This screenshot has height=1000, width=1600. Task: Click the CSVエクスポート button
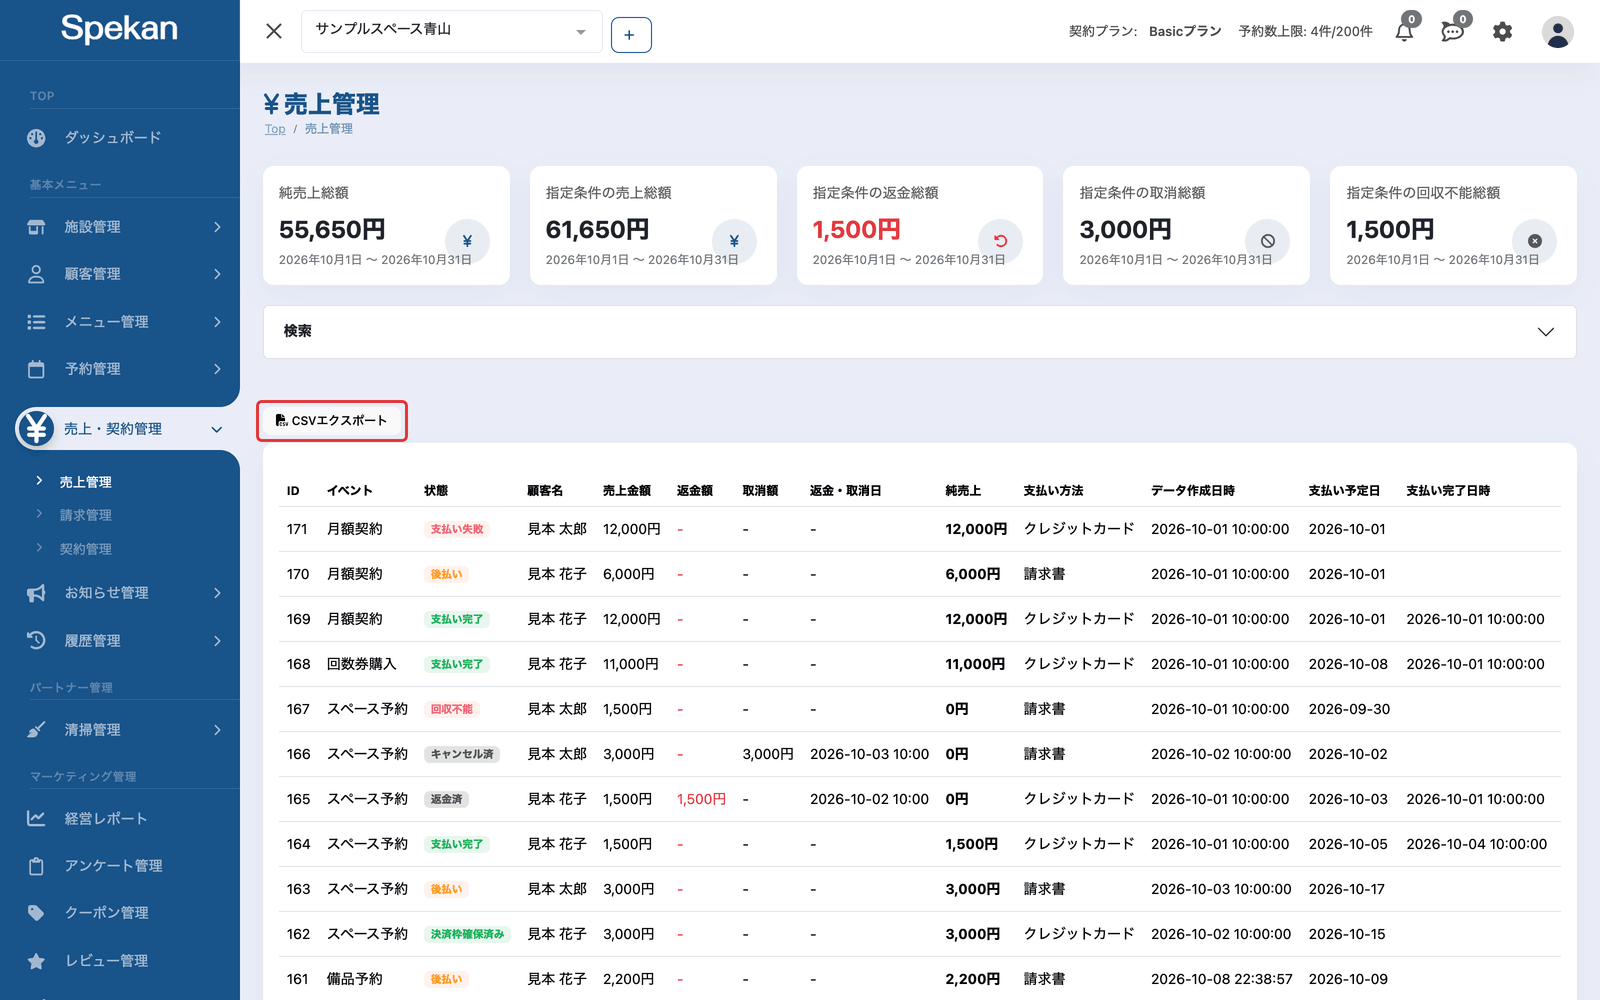(x=332, y=421)
